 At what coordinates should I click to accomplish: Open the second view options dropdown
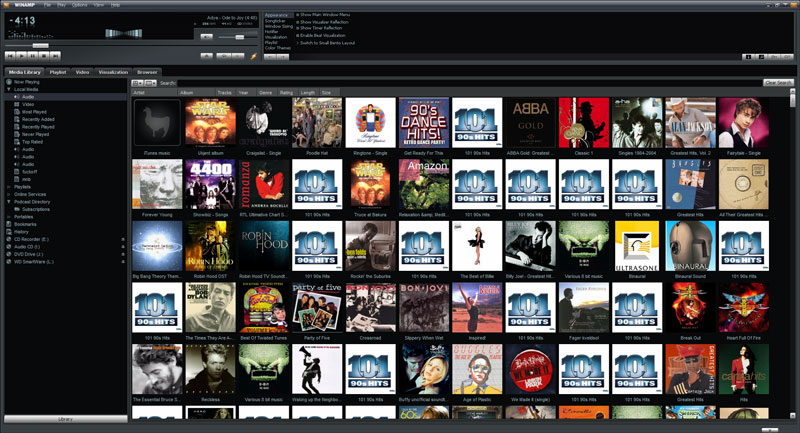tap(151, 83)
